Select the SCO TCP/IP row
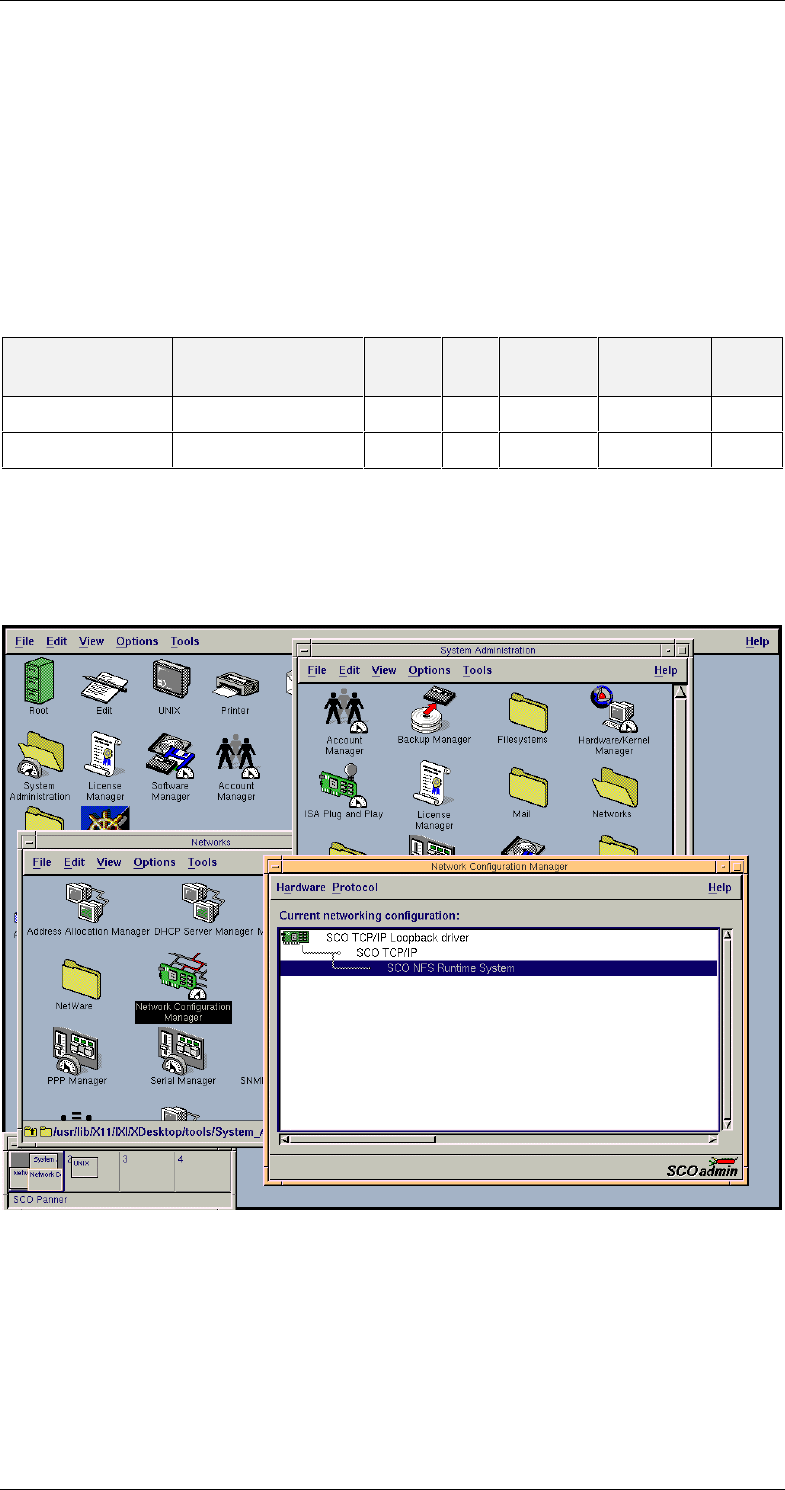 (499, 953)
